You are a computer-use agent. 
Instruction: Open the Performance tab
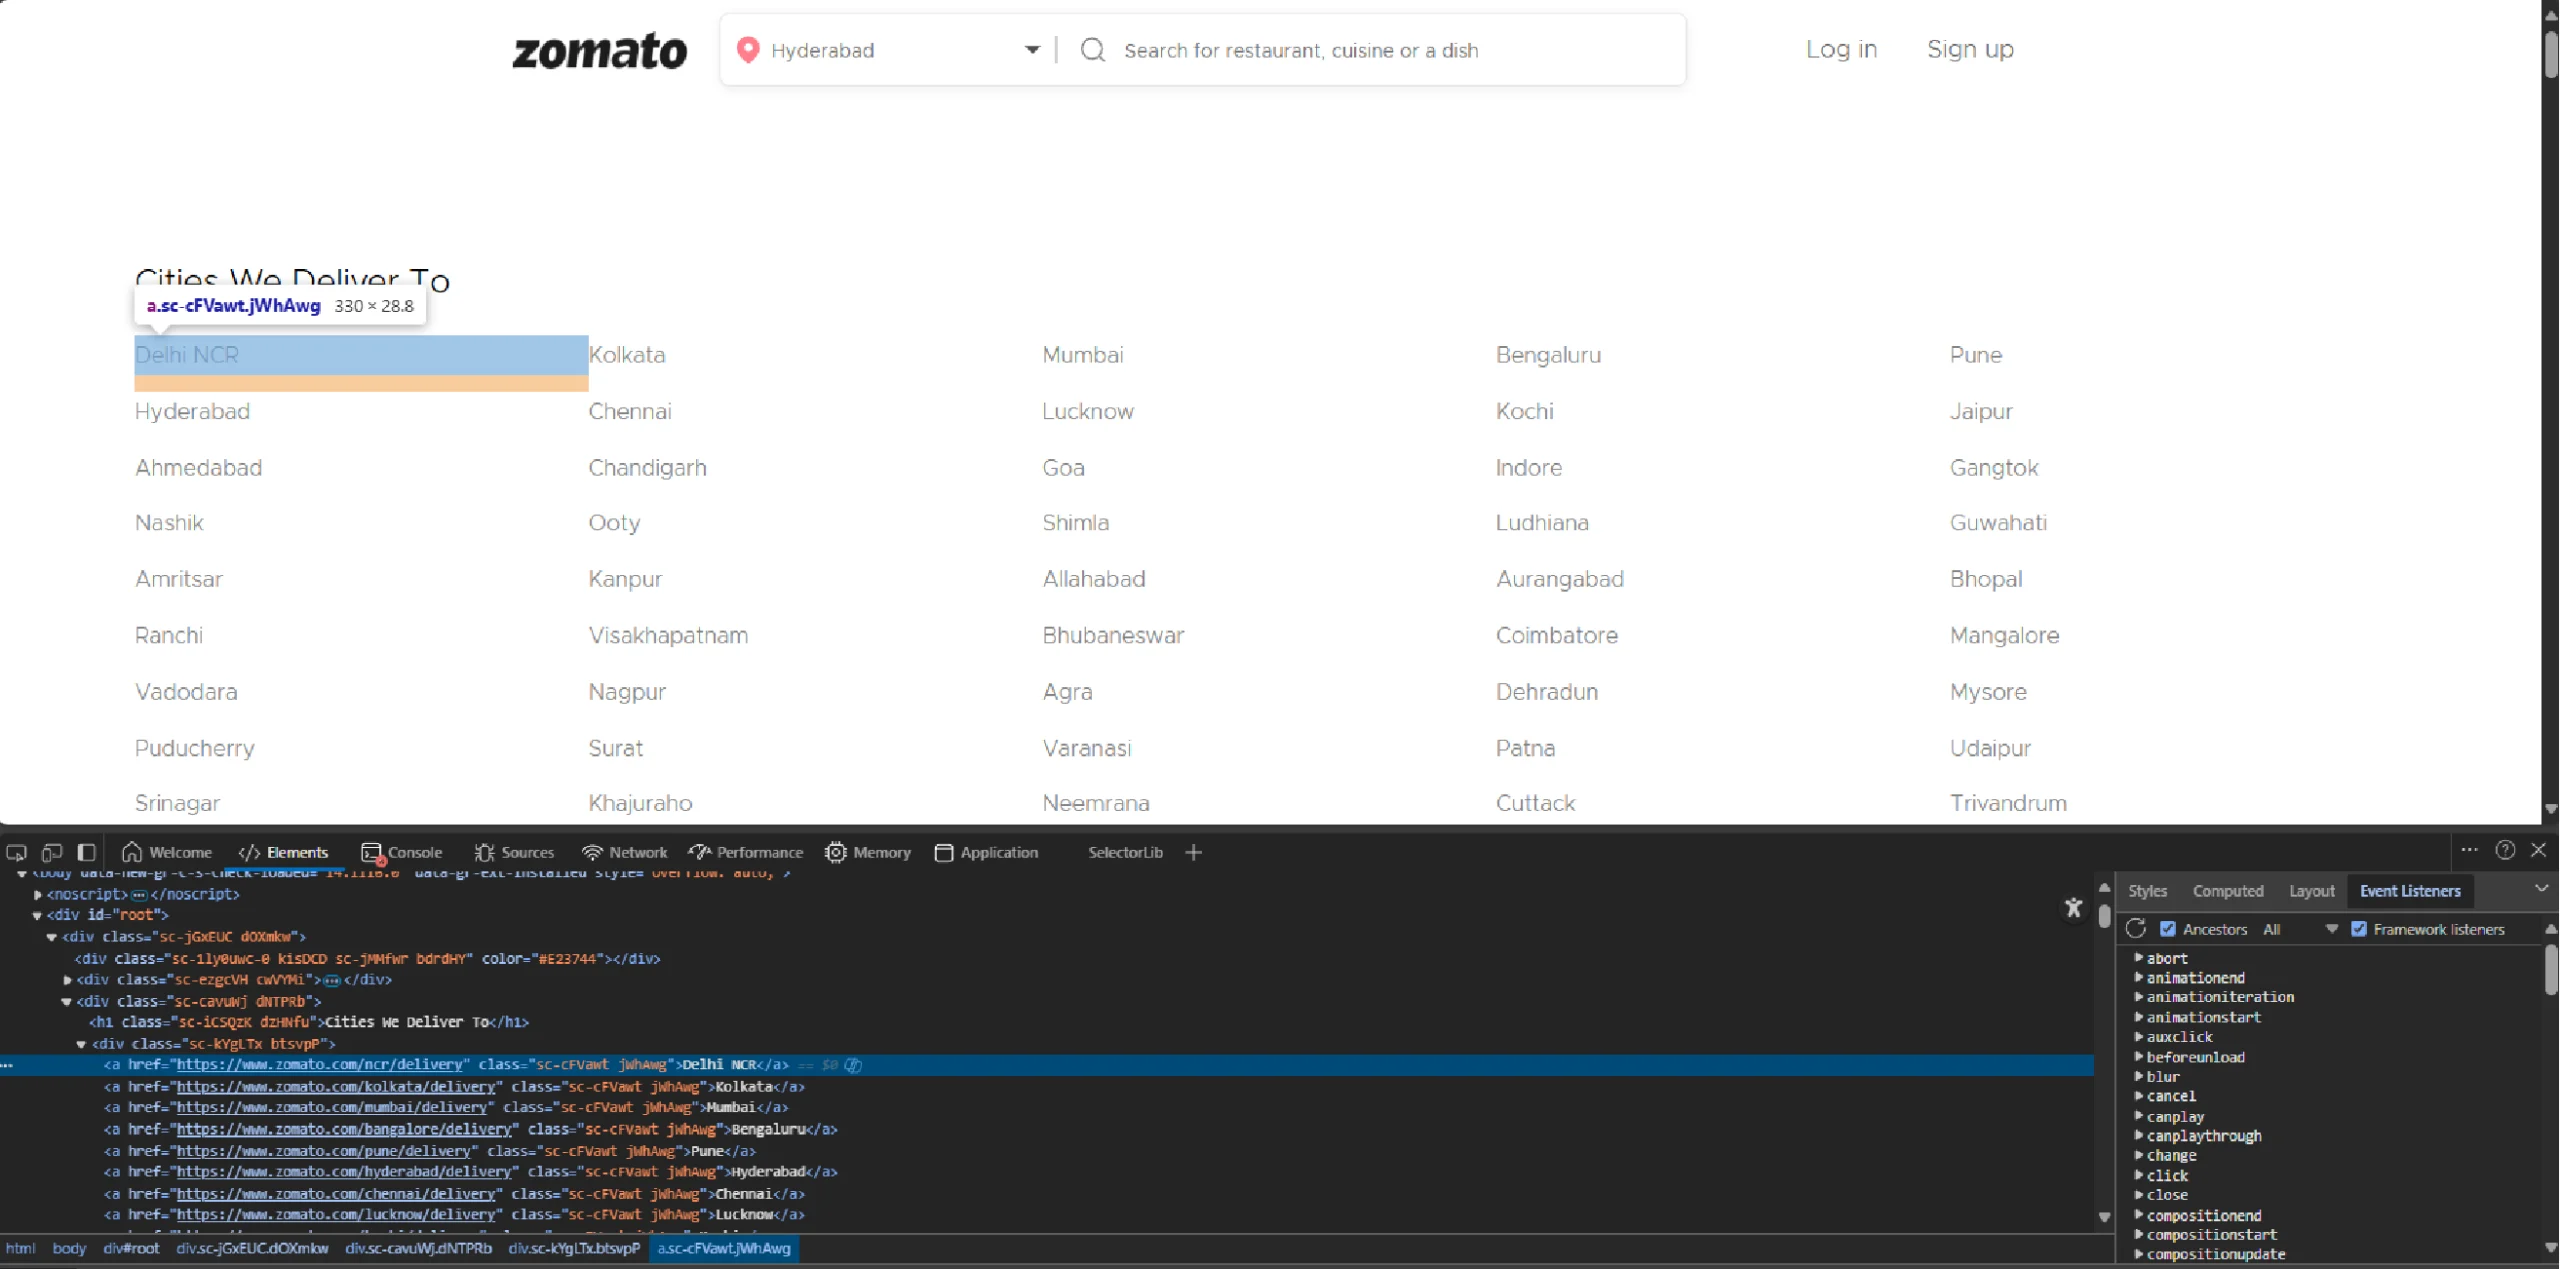pos(746,853)
